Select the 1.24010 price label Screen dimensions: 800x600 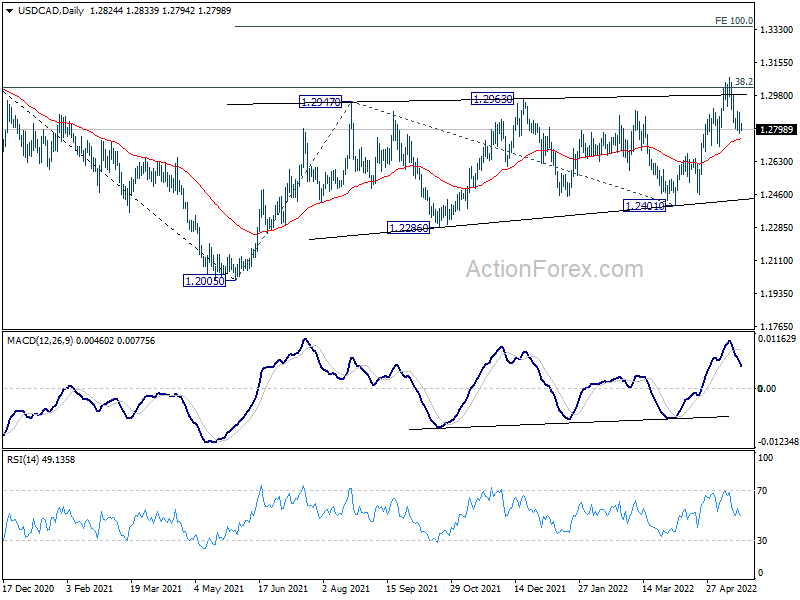coord(645,206)
